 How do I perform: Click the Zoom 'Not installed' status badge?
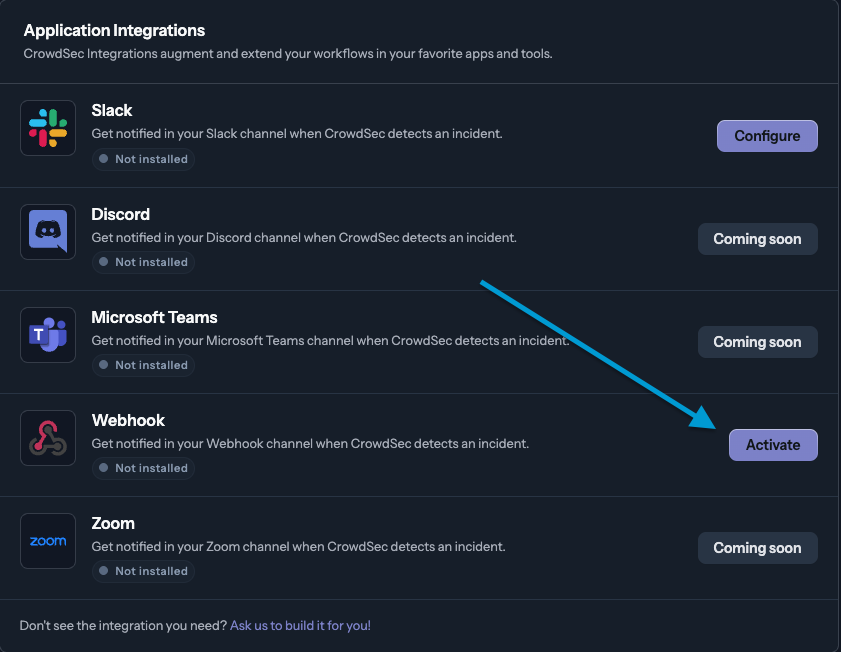click(142, 571)
